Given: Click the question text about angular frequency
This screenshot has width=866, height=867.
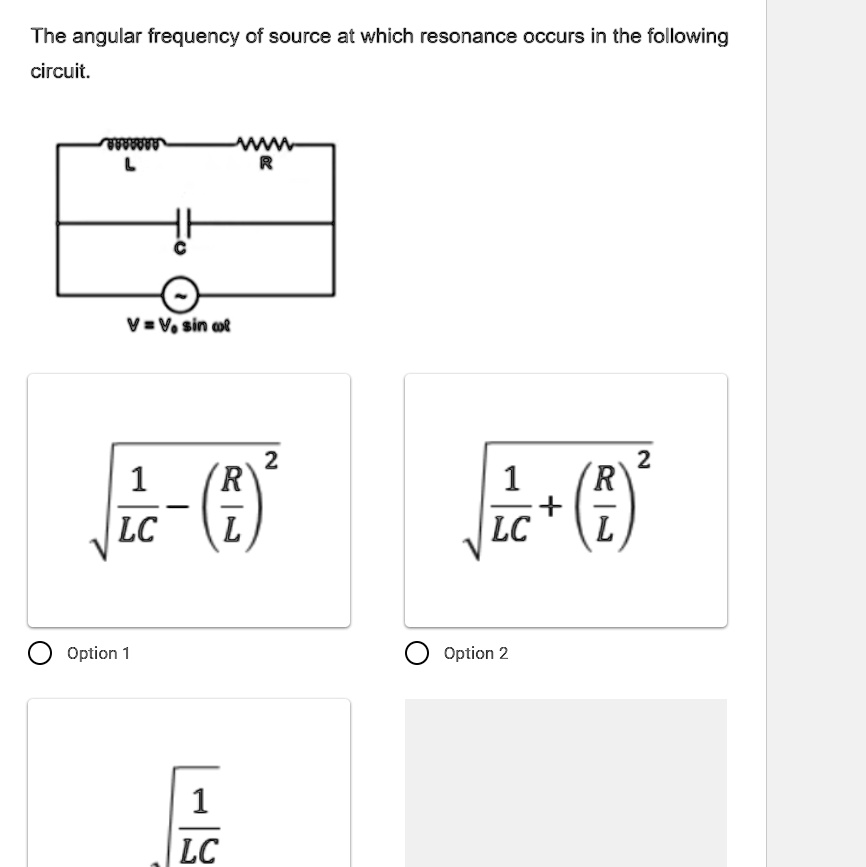Looking at the screenshot, I should coord(378,36).
